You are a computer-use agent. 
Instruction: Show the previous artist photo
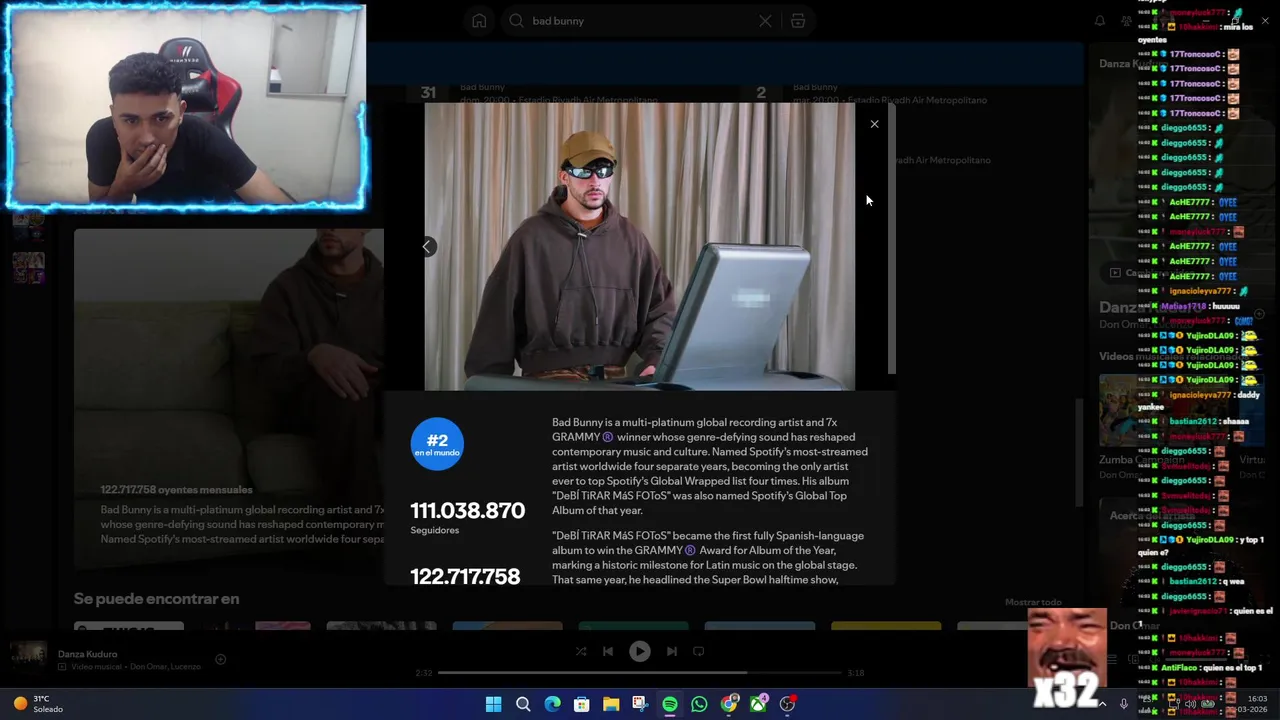point(427,246)
